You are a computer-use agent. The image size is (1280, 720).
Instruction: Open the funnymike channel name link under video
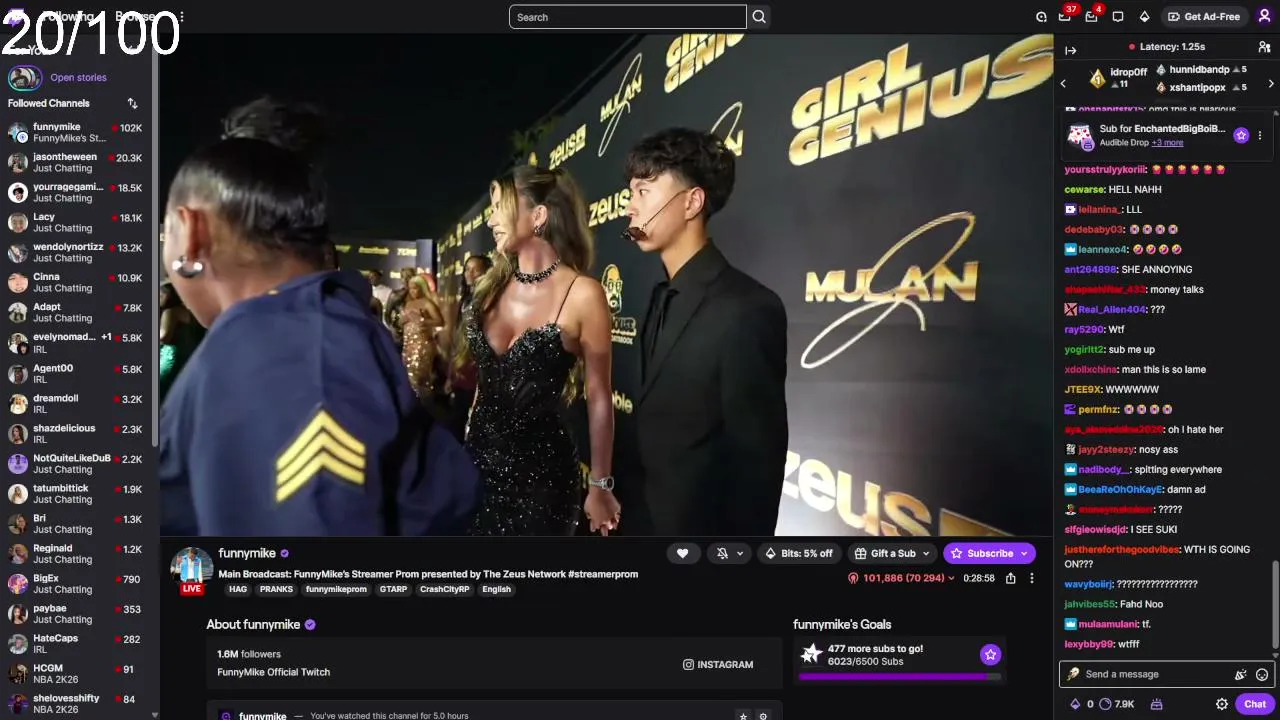tap(247, 553)
